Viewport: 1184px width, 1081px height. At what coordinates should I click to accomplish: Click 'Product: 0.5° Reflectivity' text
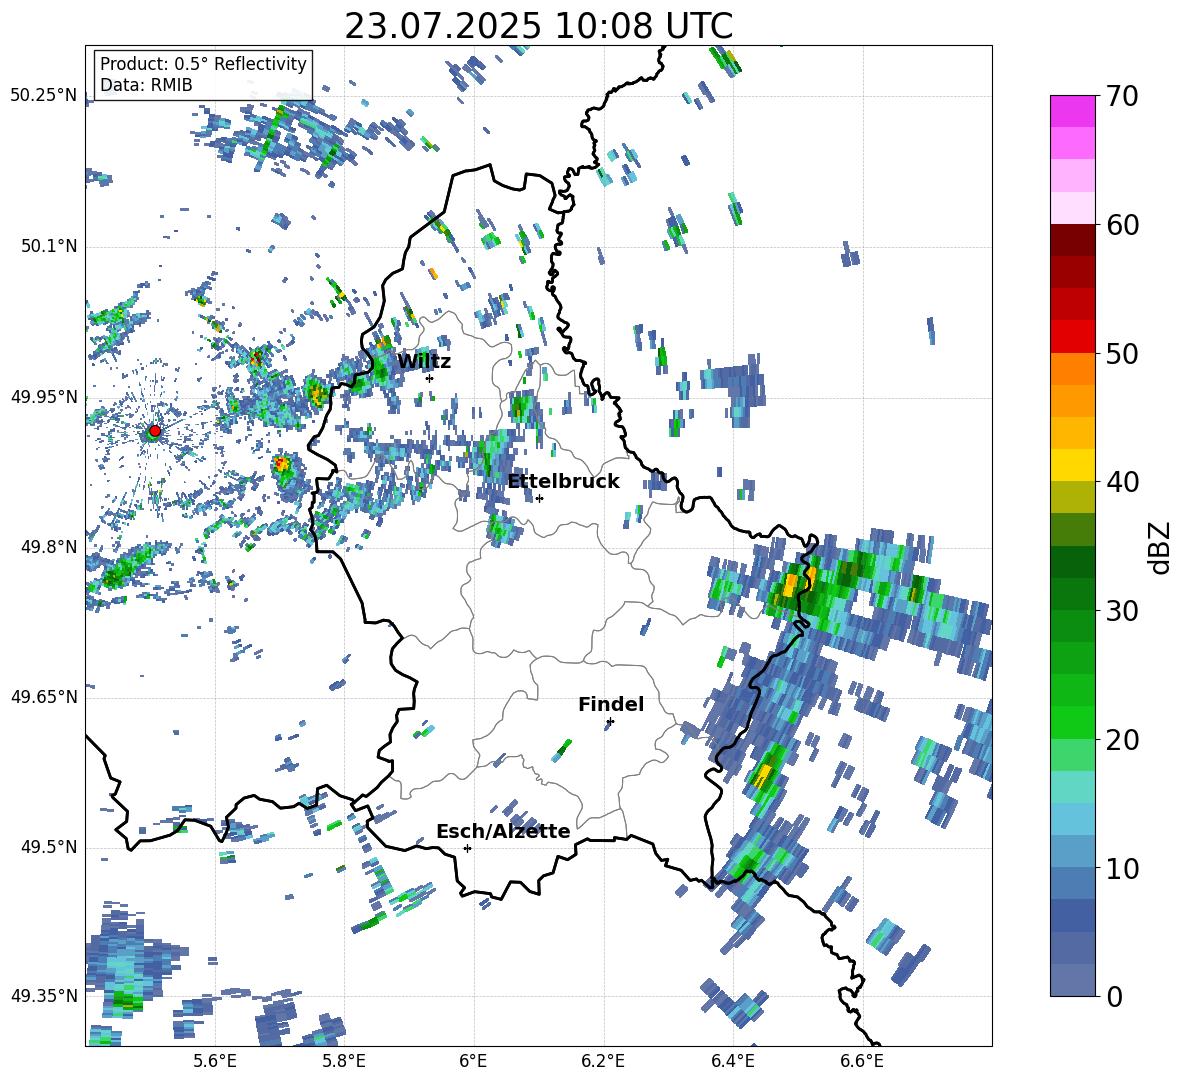click(203, 63)
